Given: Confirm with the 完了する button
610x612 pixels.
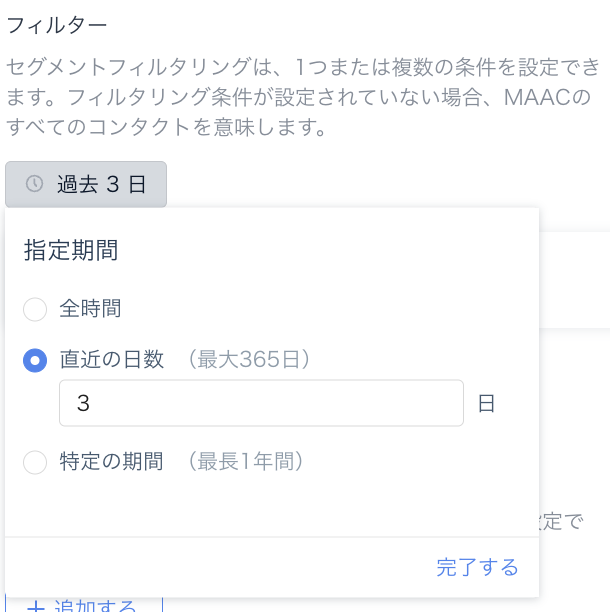Looking at the screenshot, I should (x=477, y=568).
